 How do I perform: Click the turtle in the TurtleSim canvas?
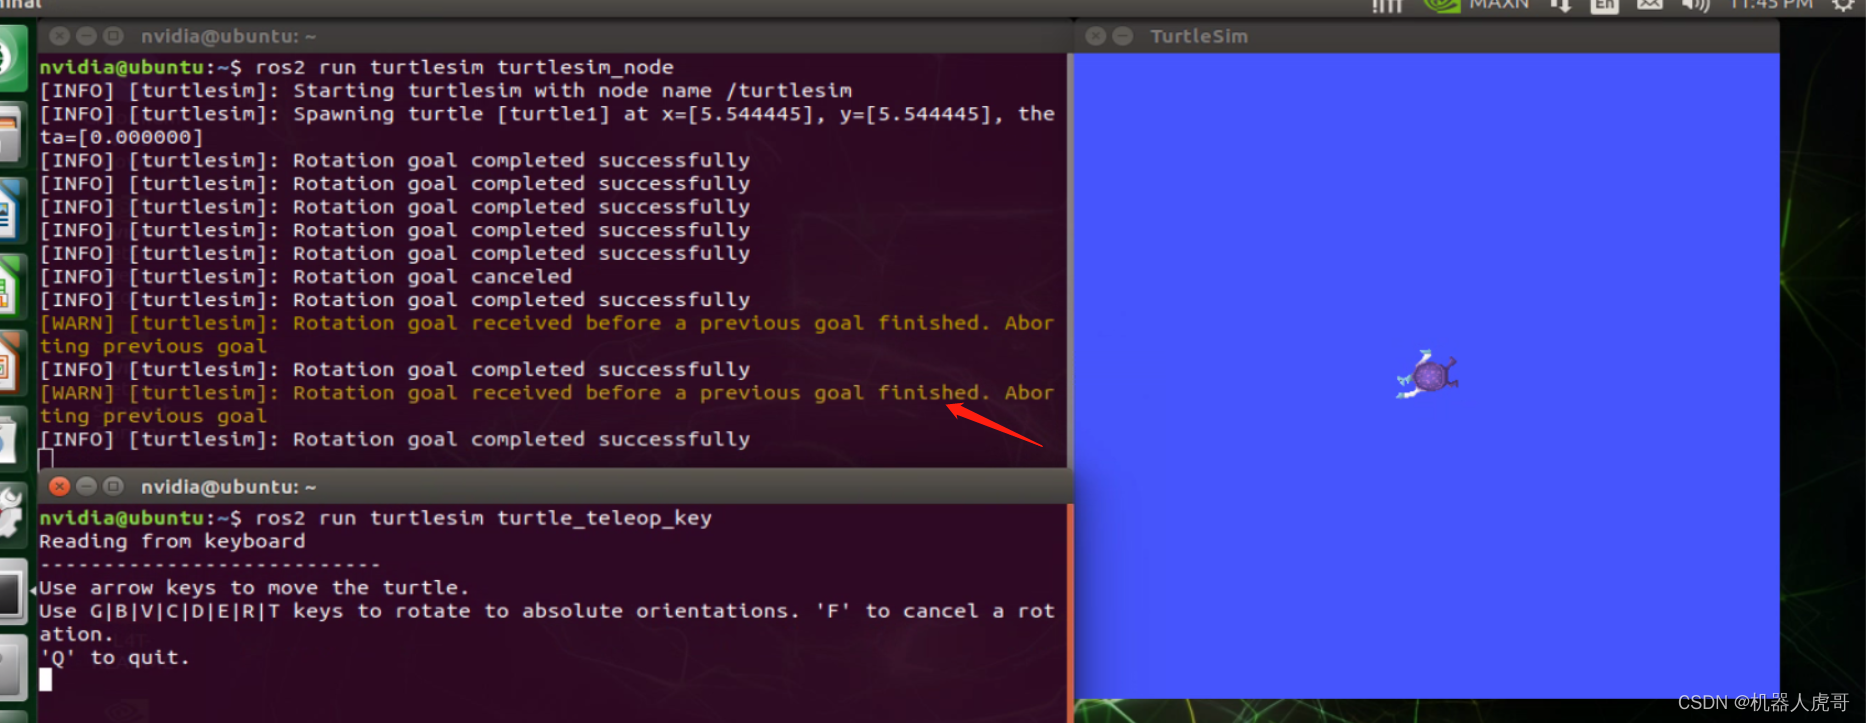1427,376
